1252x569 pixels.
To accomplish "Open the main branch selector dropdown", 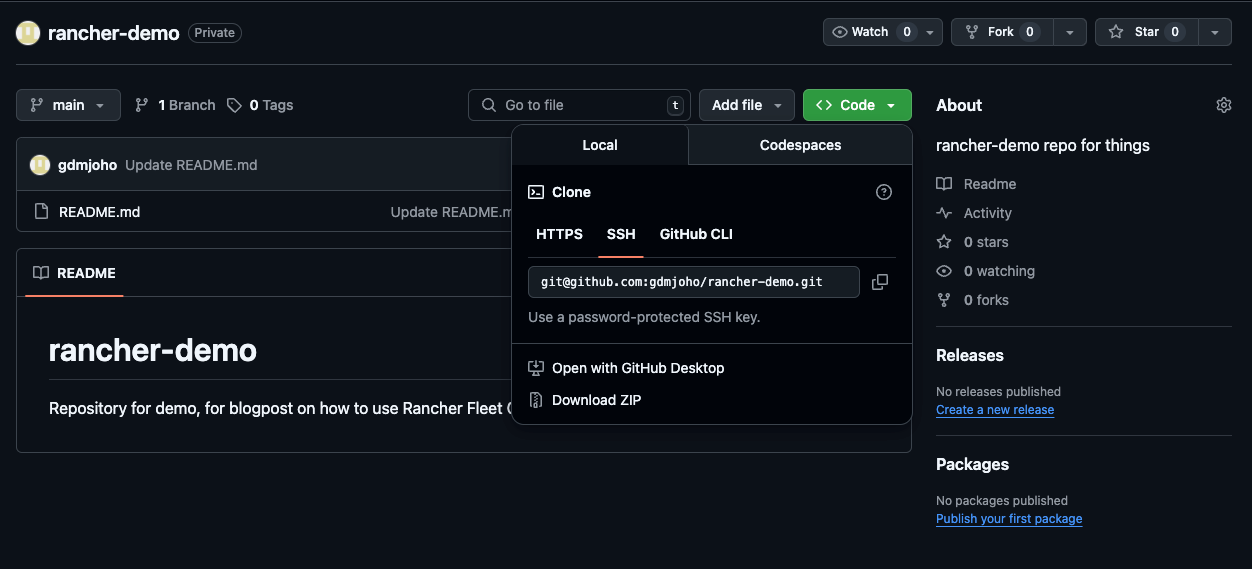I will pyautogui.click(x=68, y=105).
